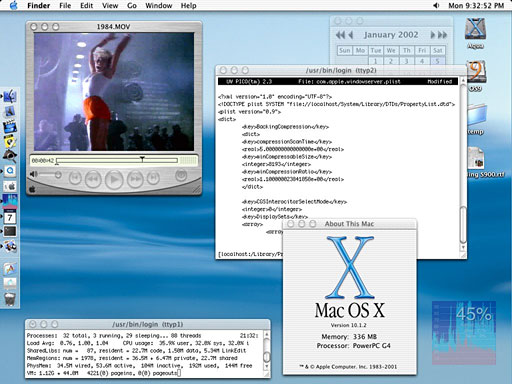Image resolution: width=512 pixels, height=384 pixels.
Task: Open the Go menu
Action: coord(132,6)
